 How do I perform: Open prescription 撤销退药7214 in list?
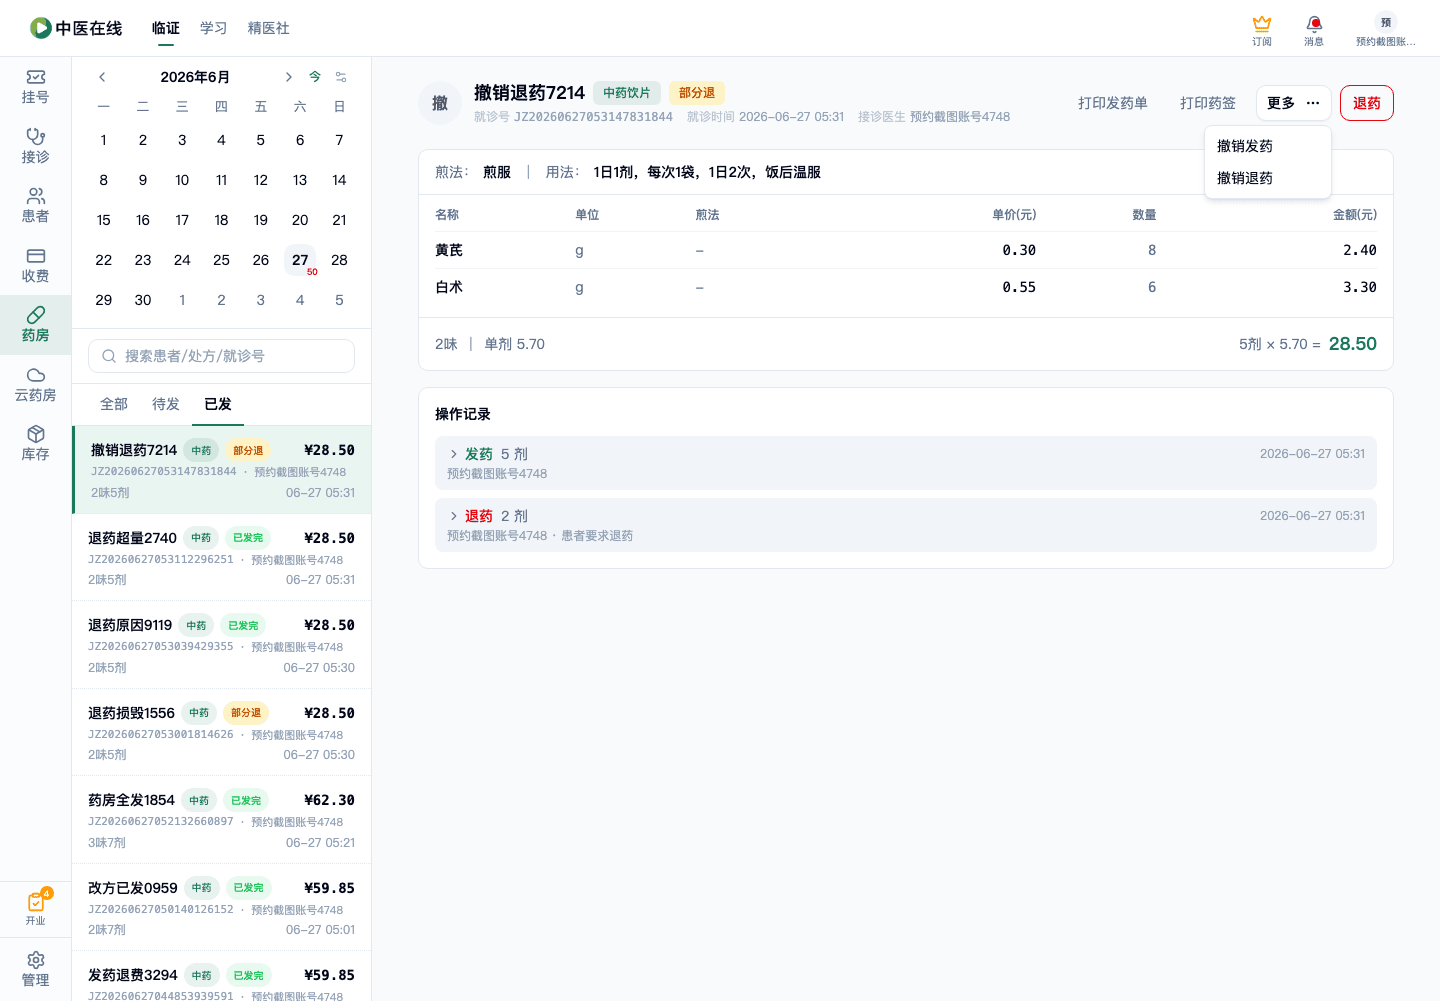click(221, 470)
